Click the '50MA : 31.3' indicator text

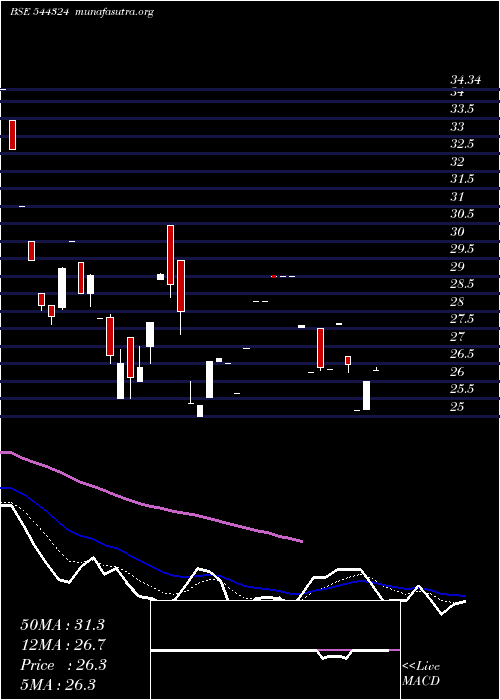[62, 625]
